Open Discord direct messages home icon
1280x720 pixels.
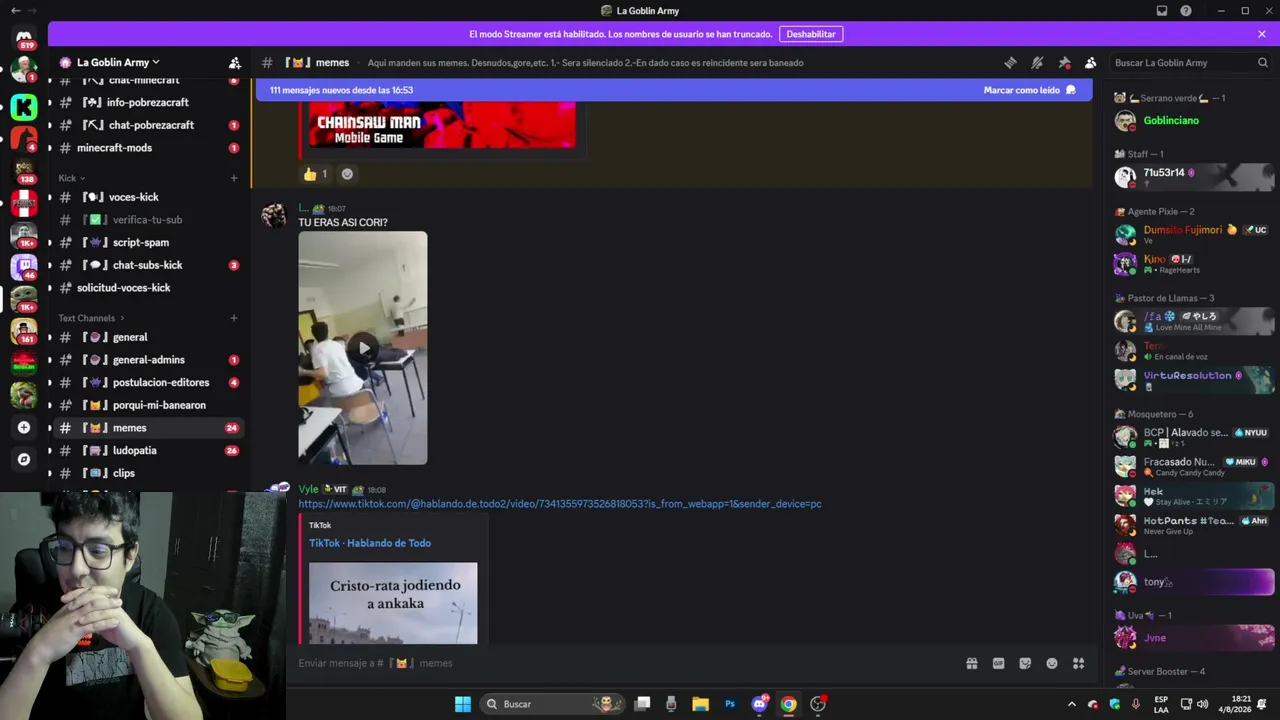24,36
